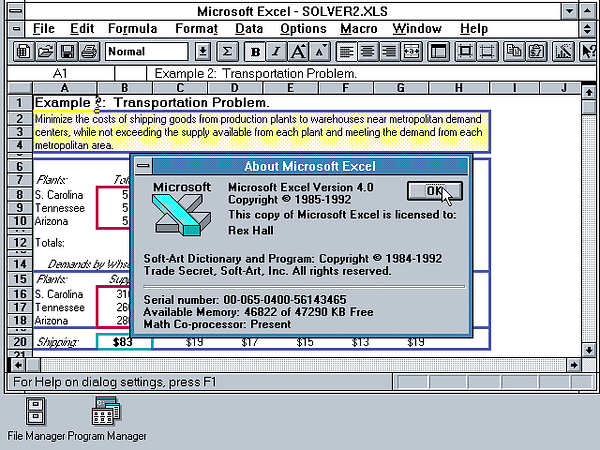
Task: Click the Open File folder icon
Action: 45,51
